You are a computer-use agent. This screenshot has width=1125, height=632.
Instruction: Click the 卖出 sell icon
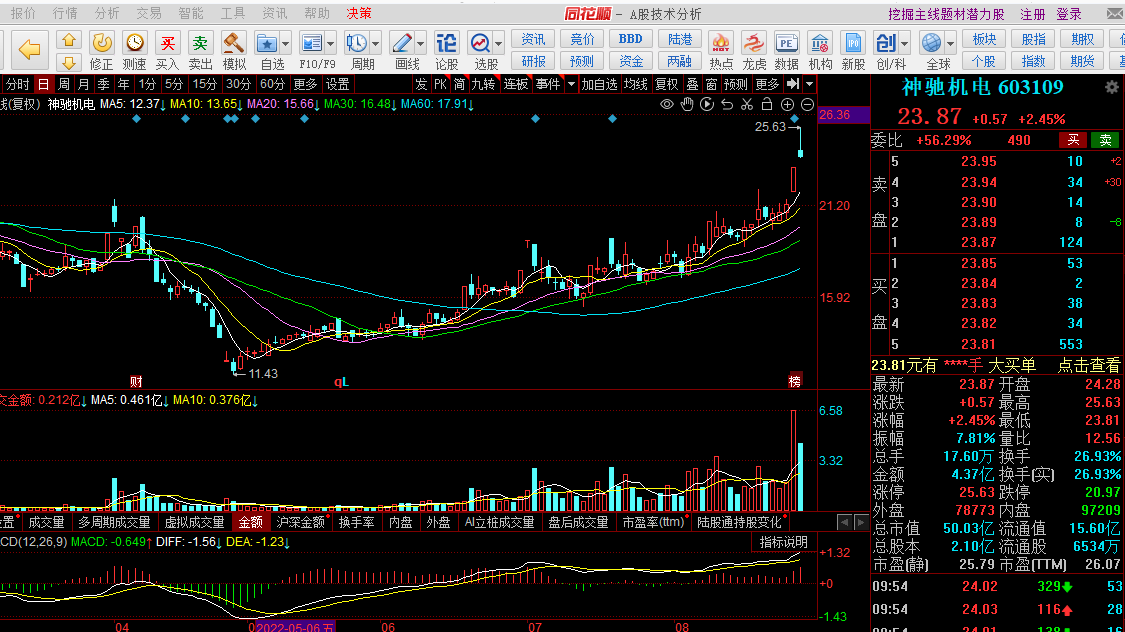coord(200,51)
